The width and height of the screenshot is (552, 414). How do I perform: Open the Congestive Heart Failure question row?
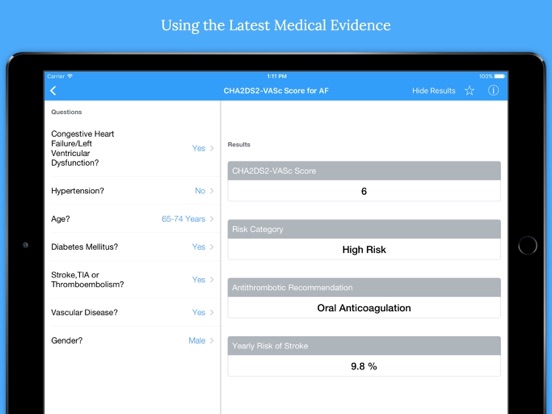[132, 148]
